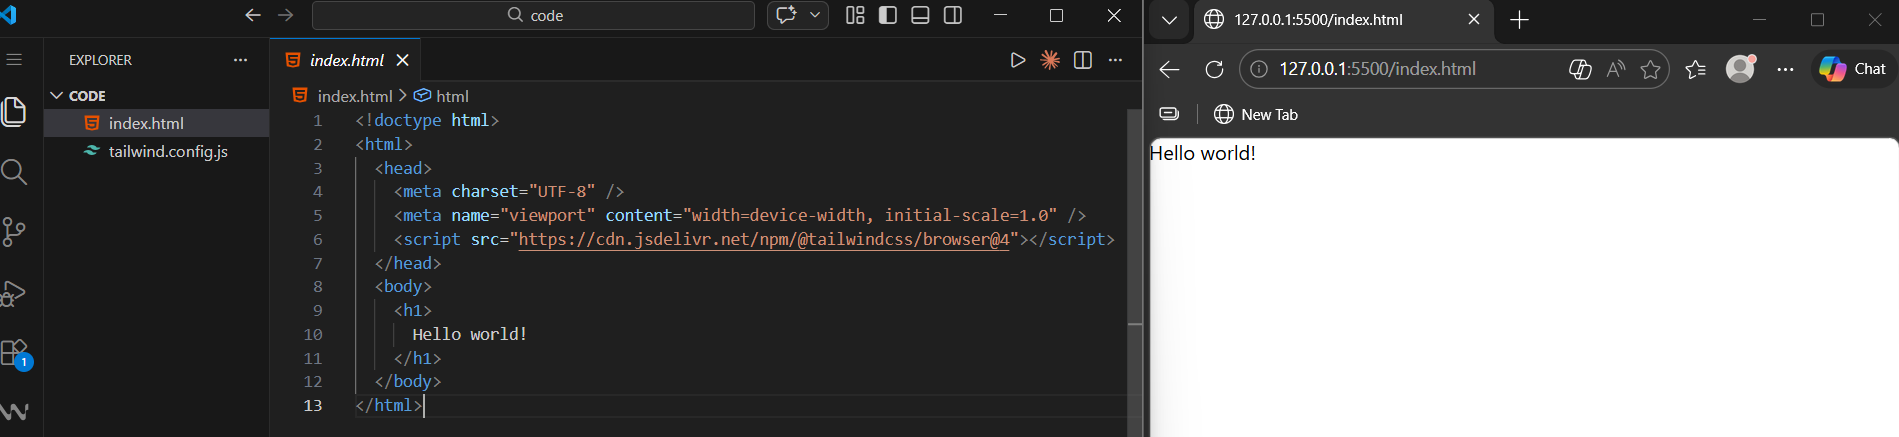Click the Hello world! text in code line 10
The image size is (1899, 437).
click(x=470, y=334)
